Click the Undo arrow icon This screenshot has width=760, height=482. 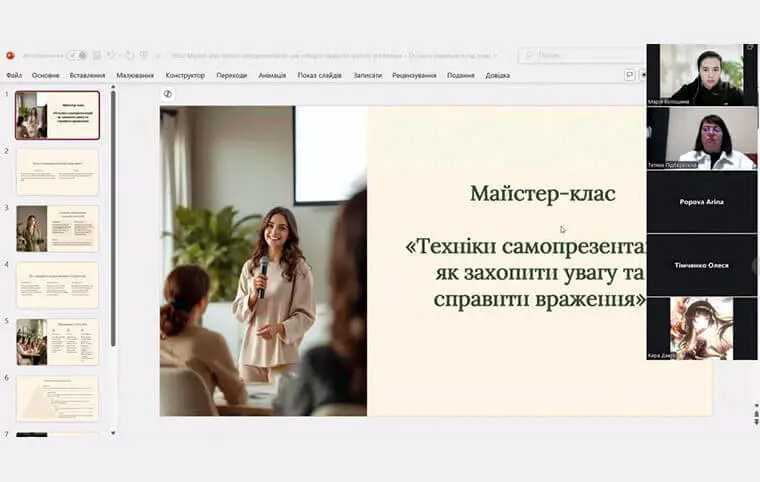point(111,55)
